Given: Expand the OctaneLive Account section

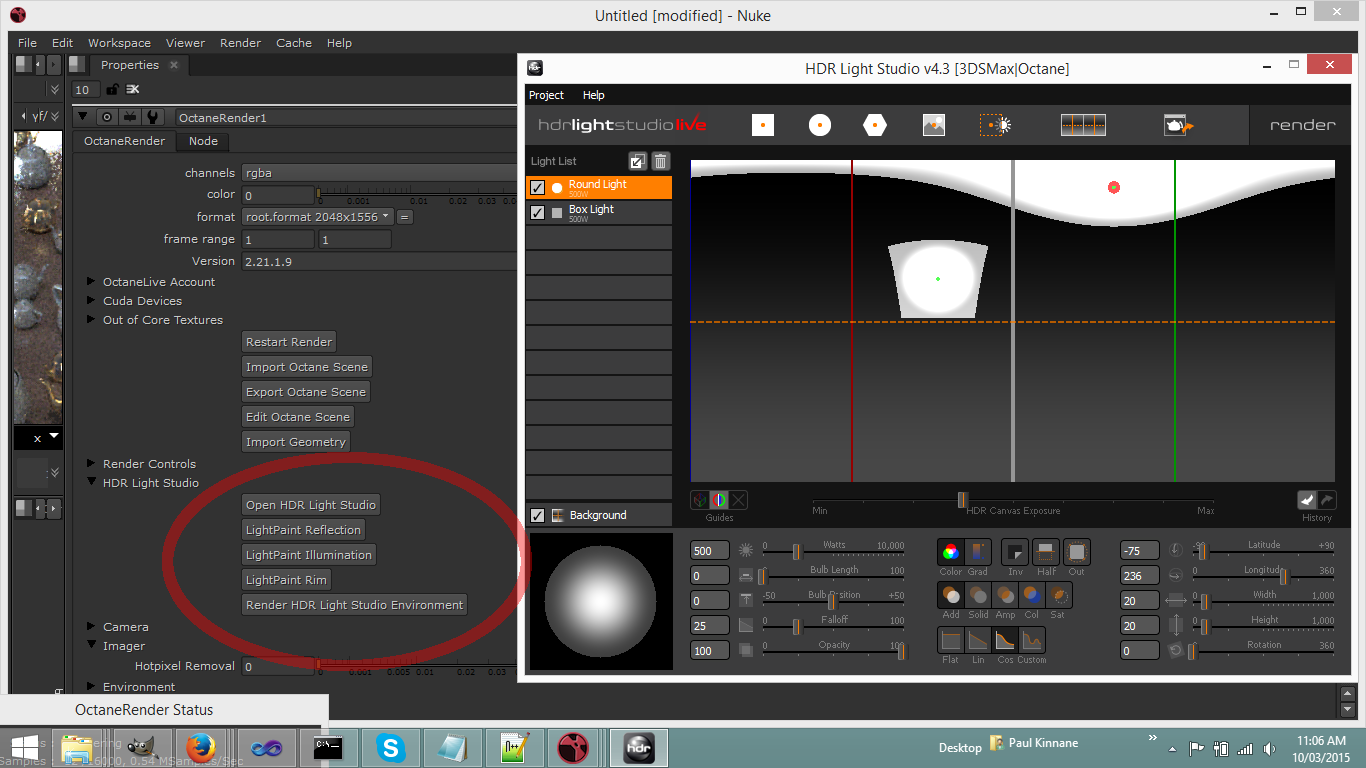Looking at the screenshot, I should 92,282.
